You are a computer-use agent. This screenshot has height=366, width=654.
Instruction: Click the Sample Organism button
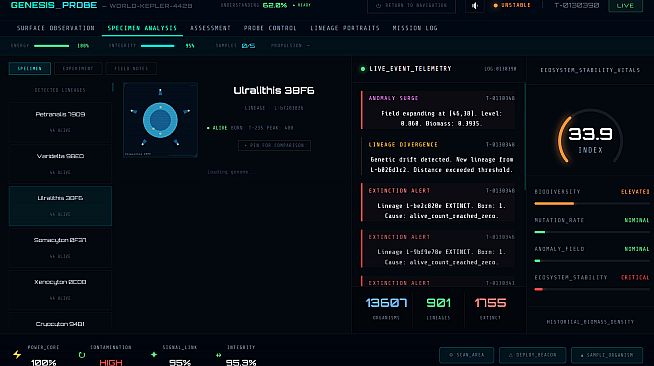[x=607, y=355]
